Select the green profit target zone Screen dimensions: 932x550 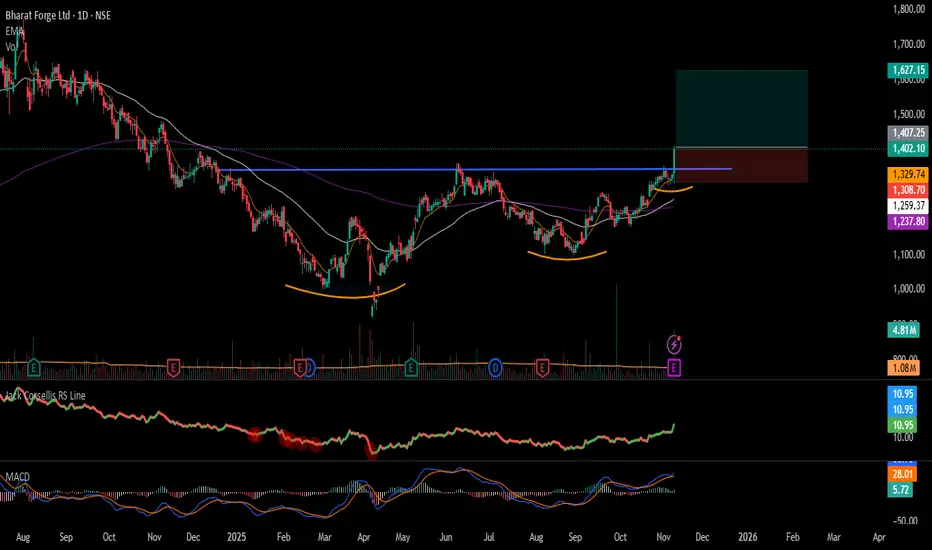(x=741, y=108)
